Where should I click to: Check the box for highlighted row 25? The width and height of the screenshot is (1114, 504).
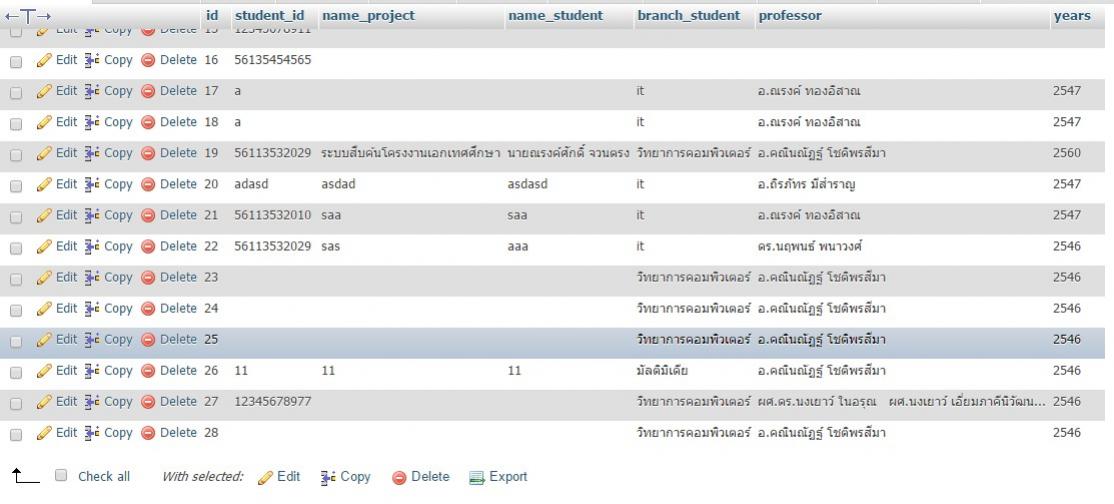[16, 341]
